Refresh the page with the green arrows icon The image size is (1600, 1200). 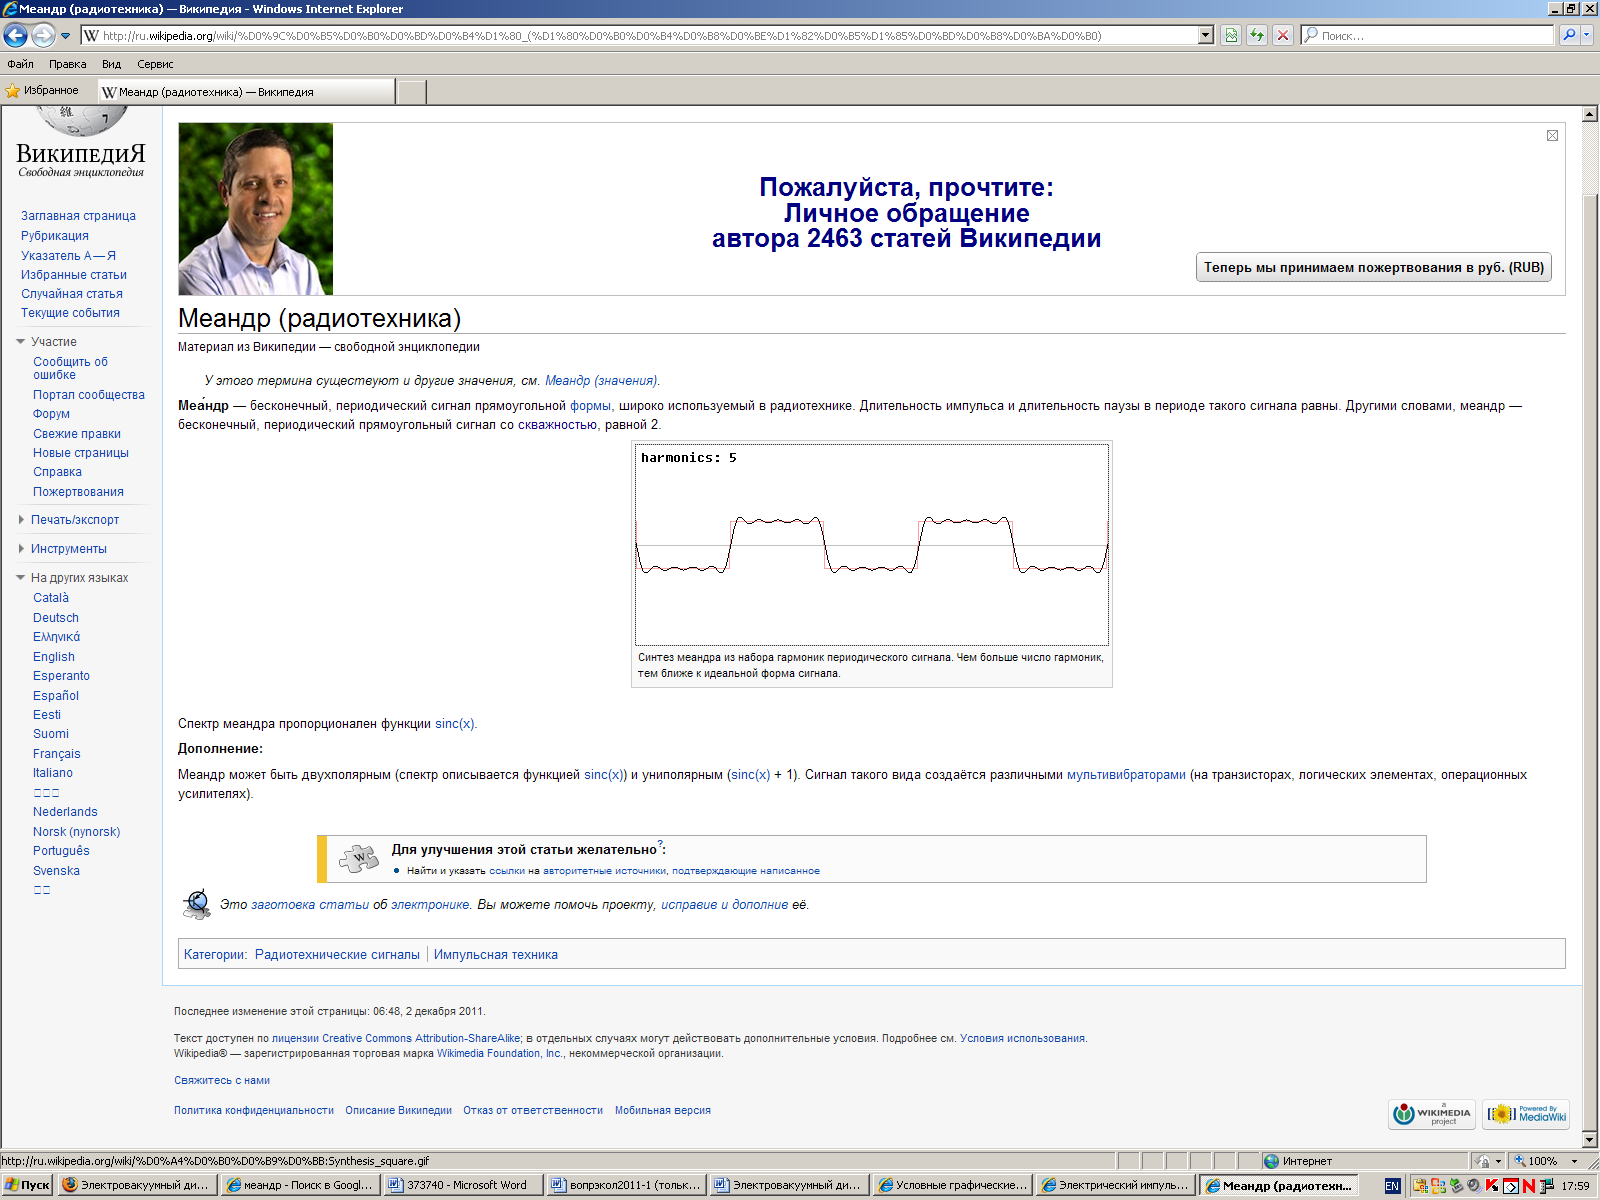pyautogui.click(x=1257, y=35)
